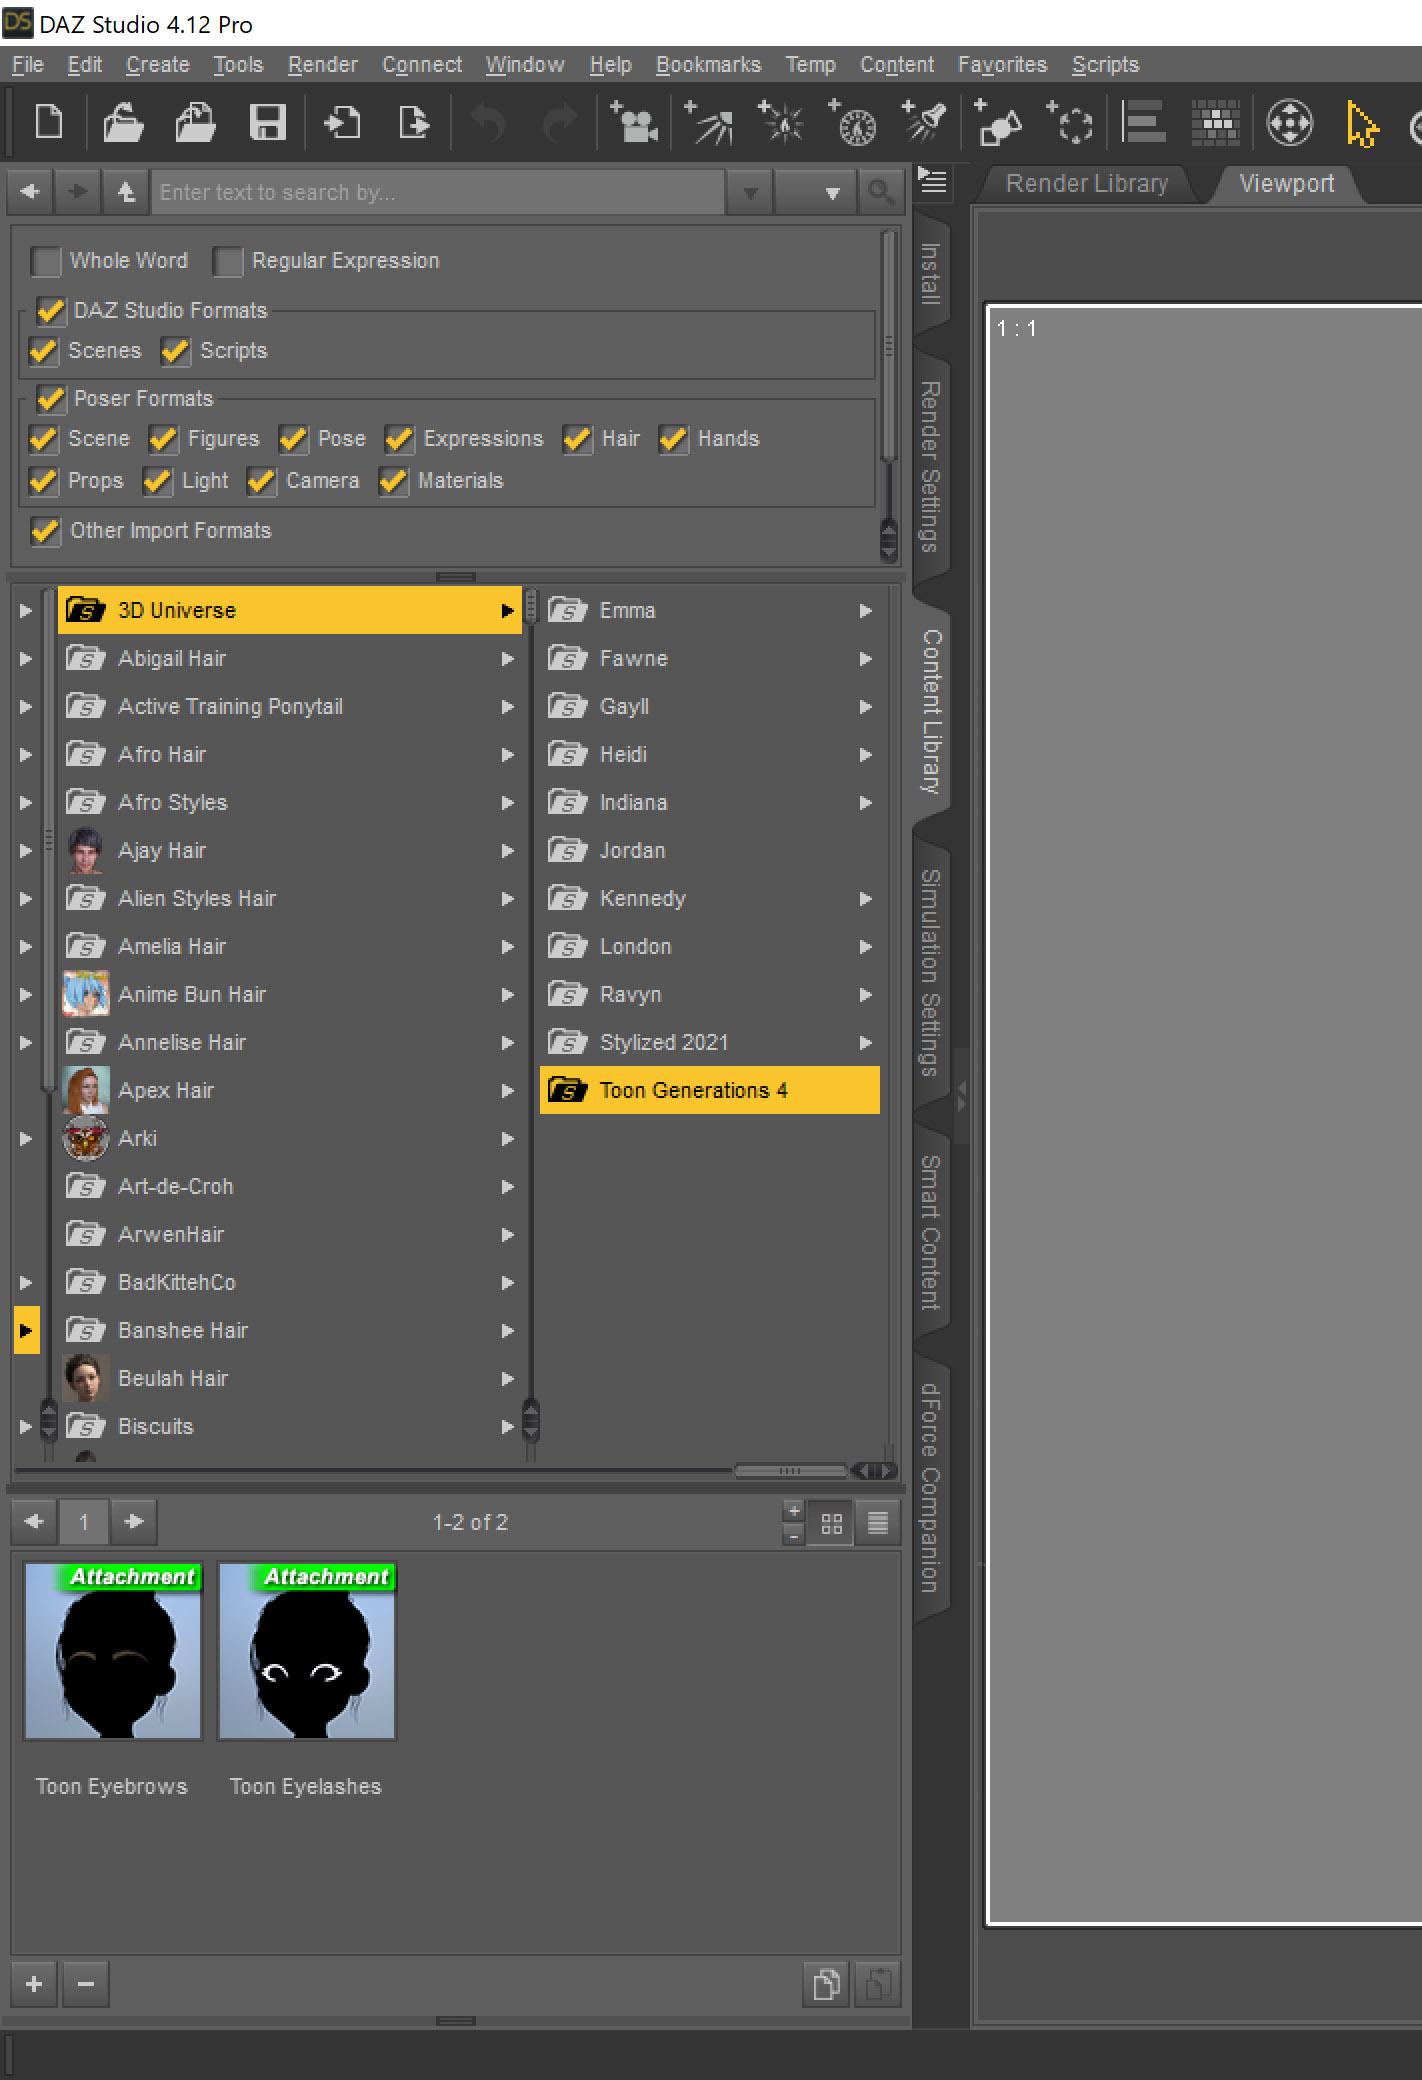Save the scene with the floppy icon
This screenshot has height=2080, width=1422.
[267, 124]
